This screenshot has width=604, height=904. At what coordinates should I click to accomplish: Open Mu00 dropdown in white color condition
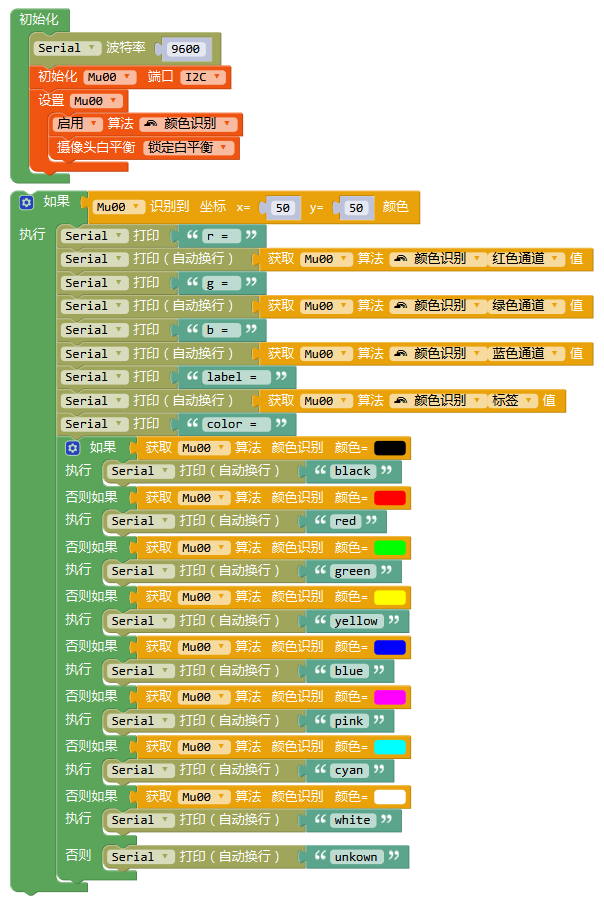click(x=204, y=797)
